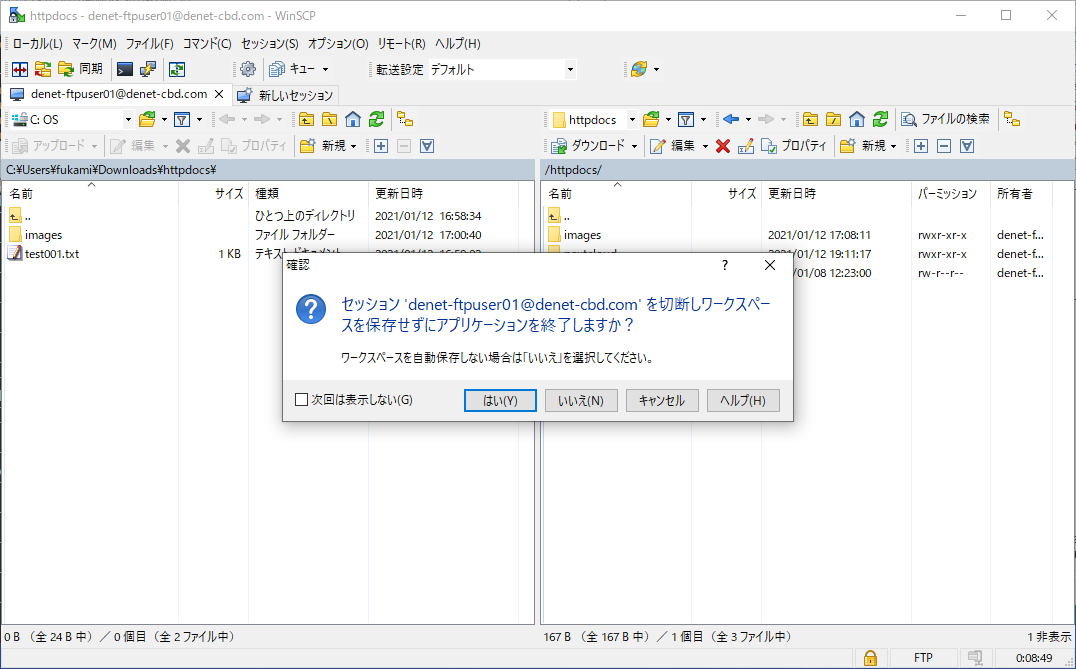This screenshot has height=669, width=1076.
Task: Check the 次回は表示しない checkbox
Action: pyautogui.click(x=301, y=399)
